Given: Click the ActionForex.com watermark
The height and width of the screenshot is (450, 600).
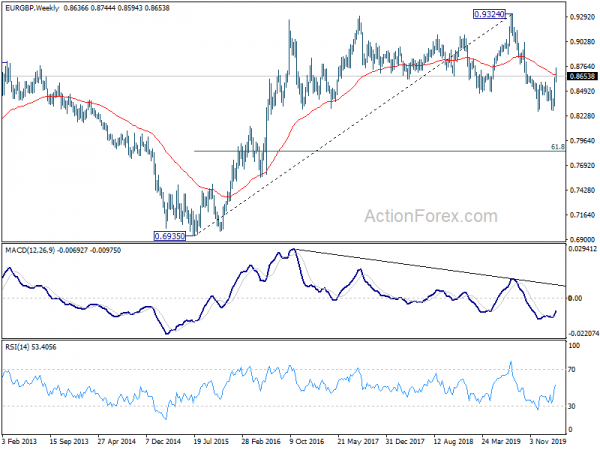Looking at the screenshot, I should pos(431,216).
